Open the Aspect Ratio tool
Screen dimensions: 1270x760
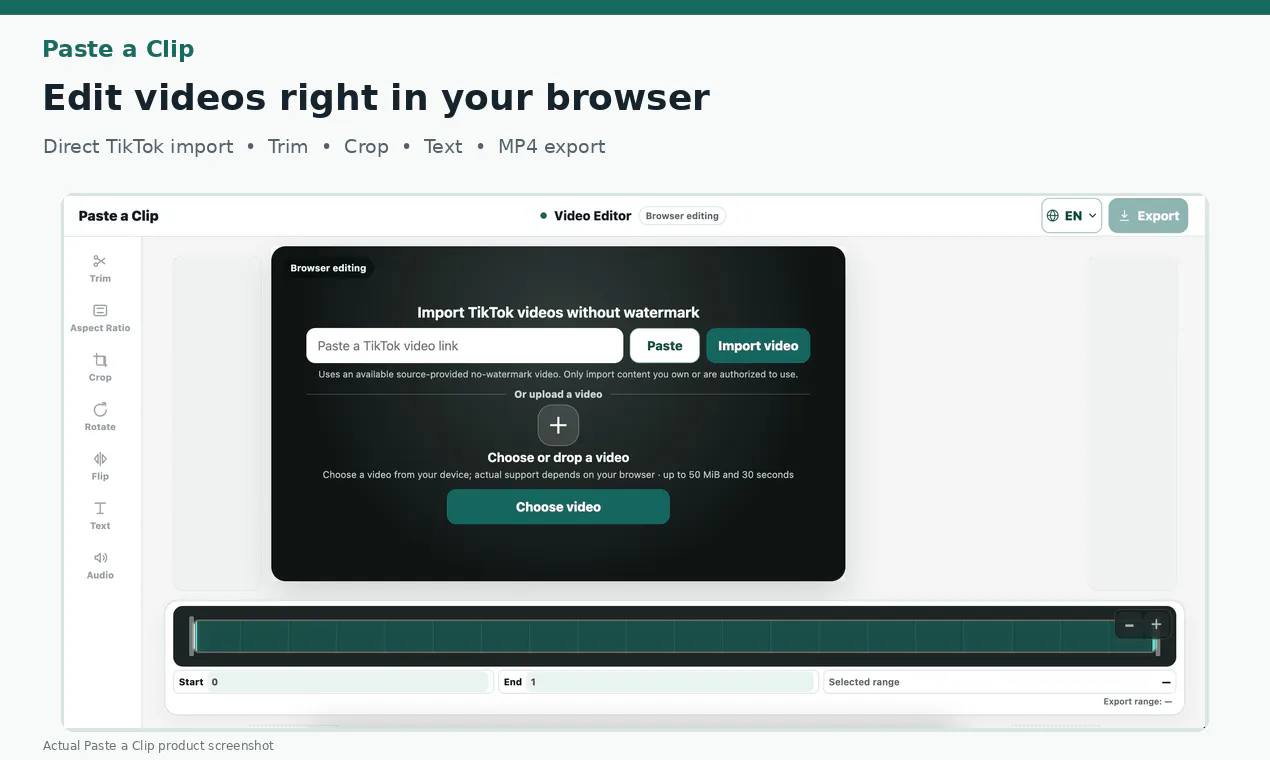(x=100, y=318)
